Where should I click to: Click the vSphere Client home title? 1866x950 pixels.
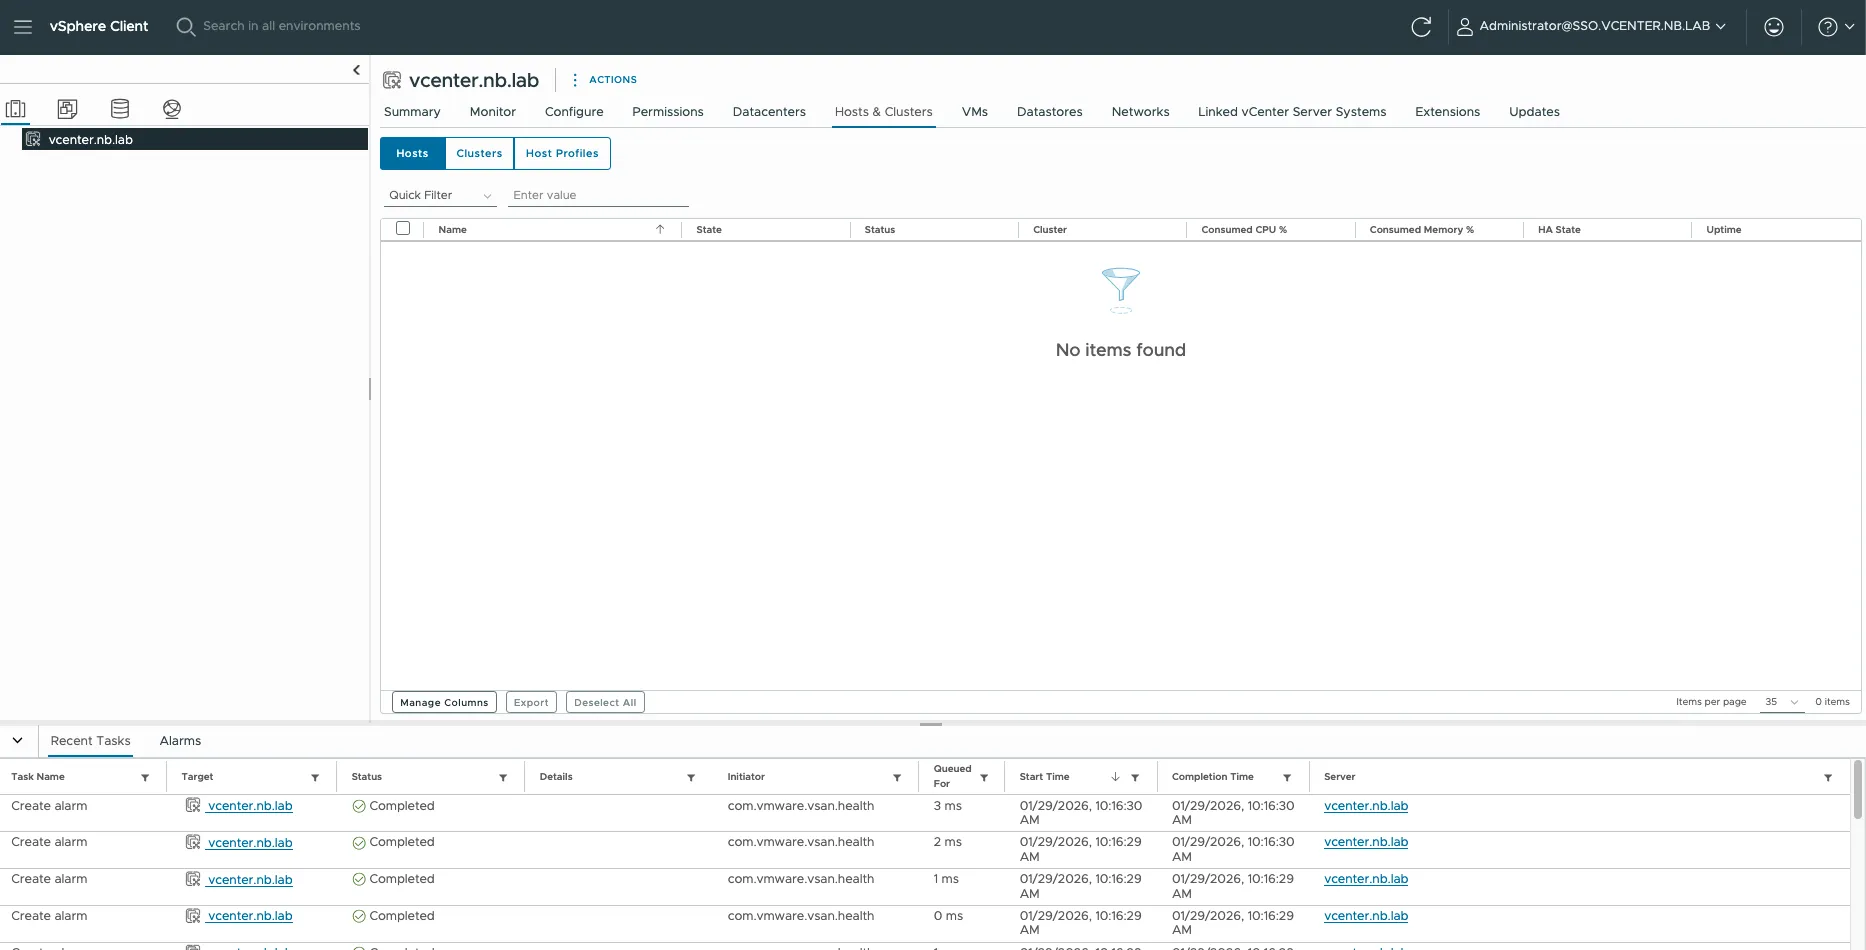[x=99, y=27]
